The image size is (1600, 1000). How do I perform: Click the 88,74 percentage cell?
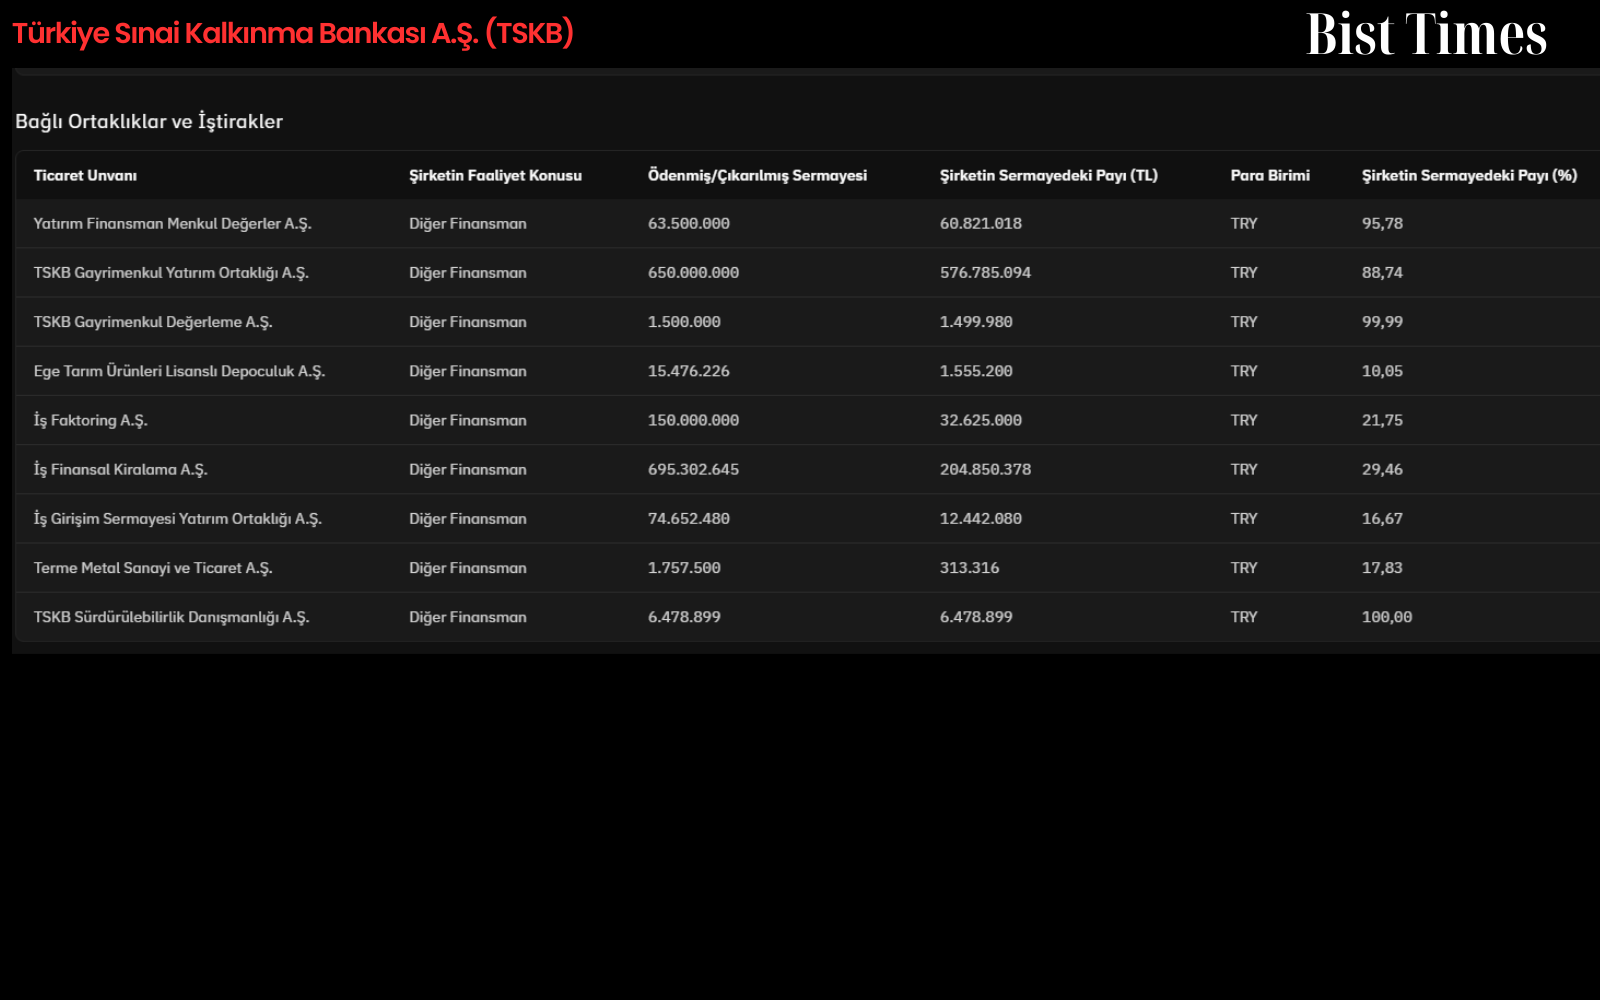click(1382, 273)
